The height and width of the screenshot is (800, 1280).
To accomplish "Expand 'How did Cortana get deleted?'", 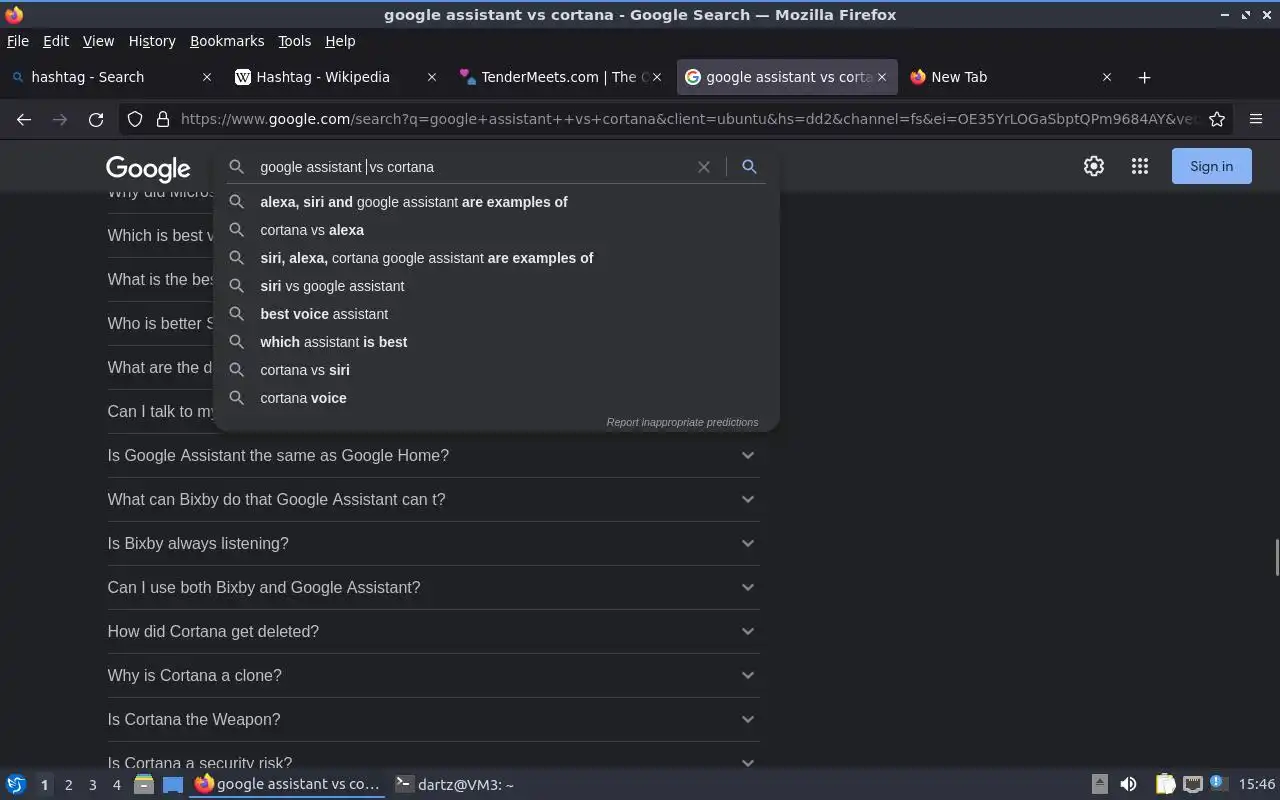I will pos(433,631).
